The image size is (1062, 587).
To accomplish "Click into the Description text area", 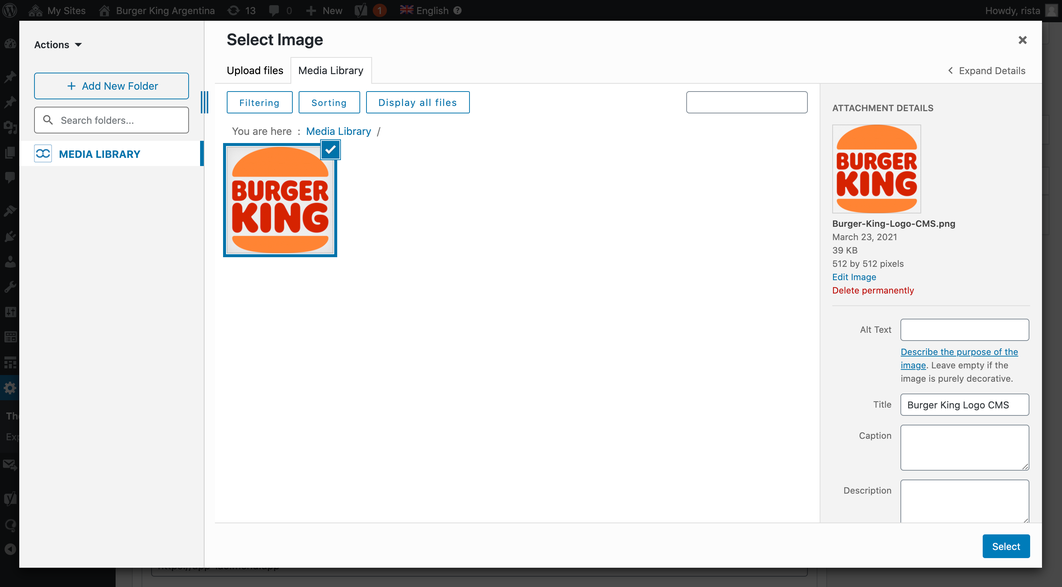I will 964,501.
